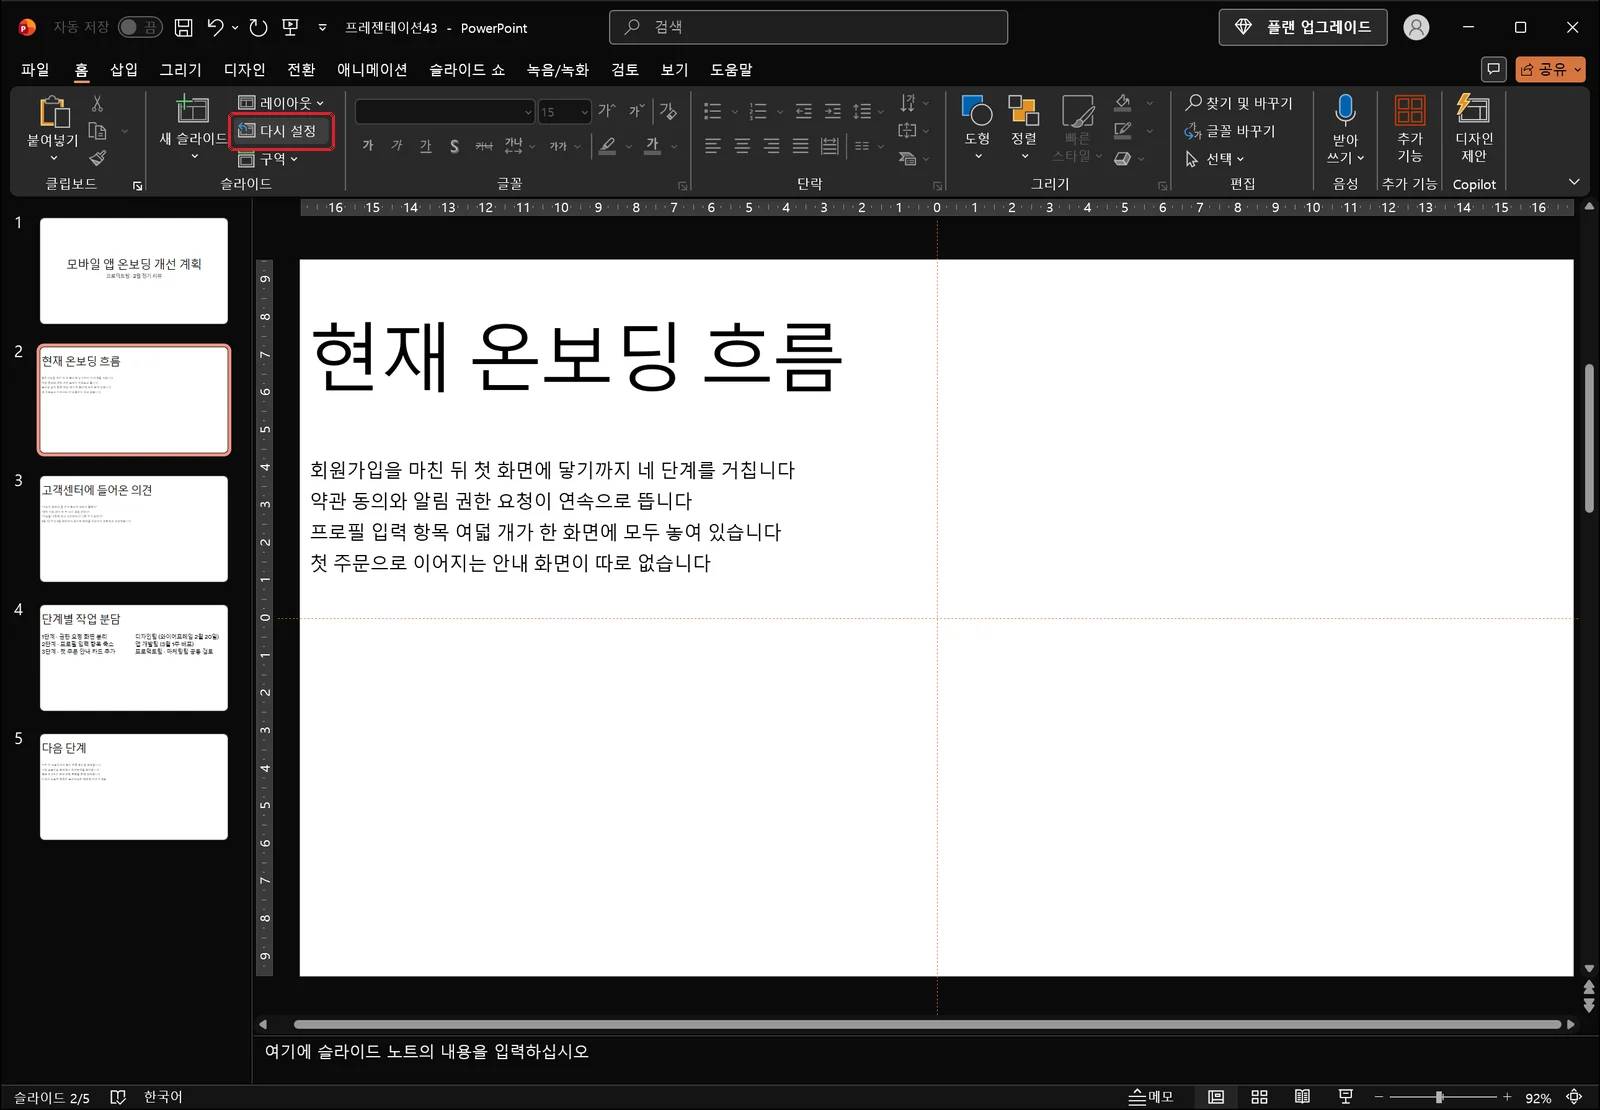This screenshot has height=1110, width=1600.
Task: Click font color 가 button
Action: (x=652, y=146)
